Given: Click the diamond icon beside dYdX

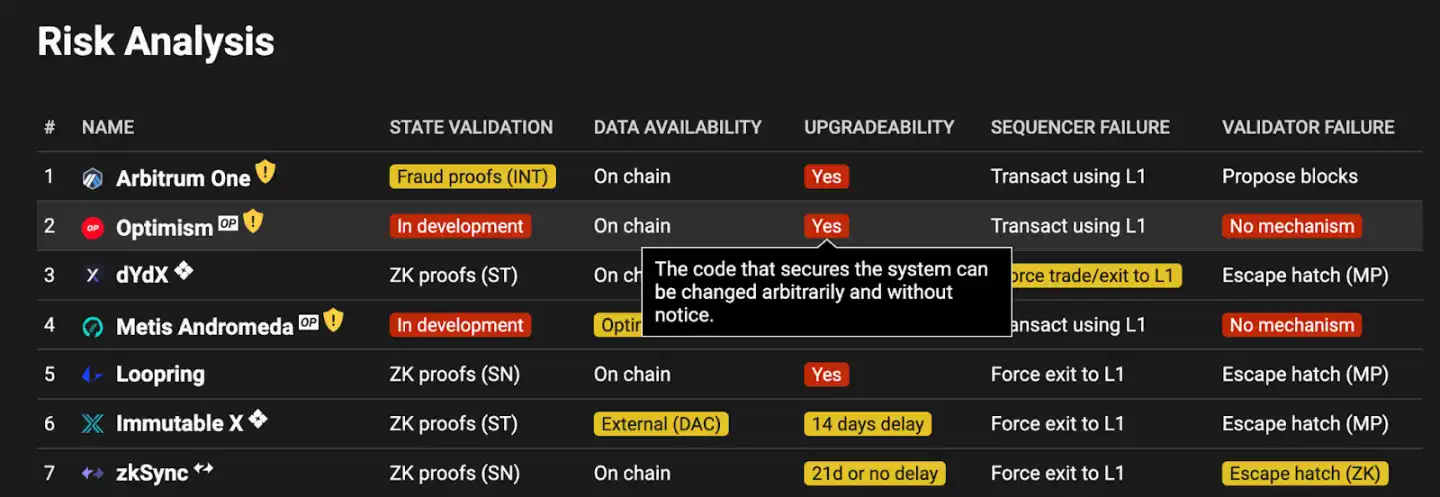Looking at the screenshot, I should click(183, 270).
